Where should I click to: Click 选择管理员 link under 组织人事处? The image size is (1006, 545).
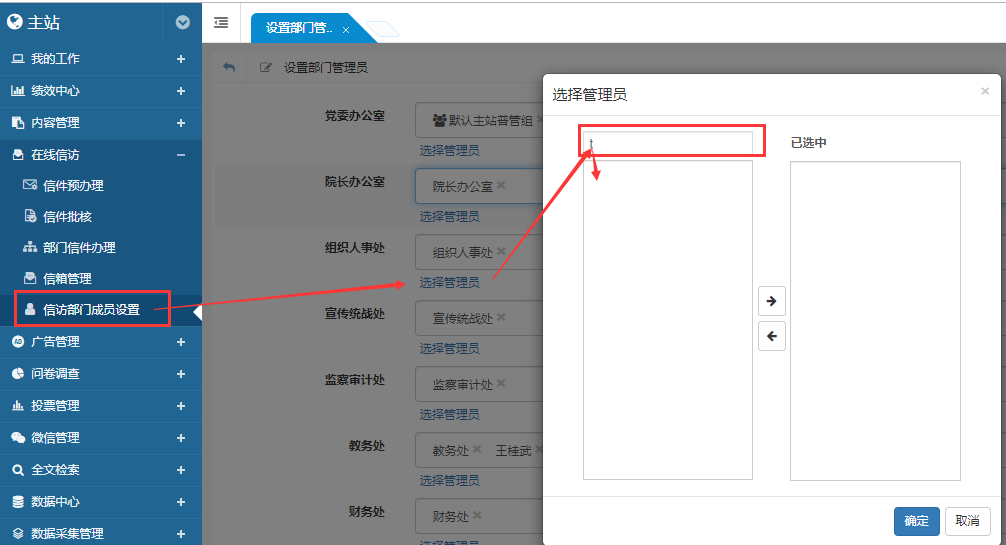click(449, 282)
